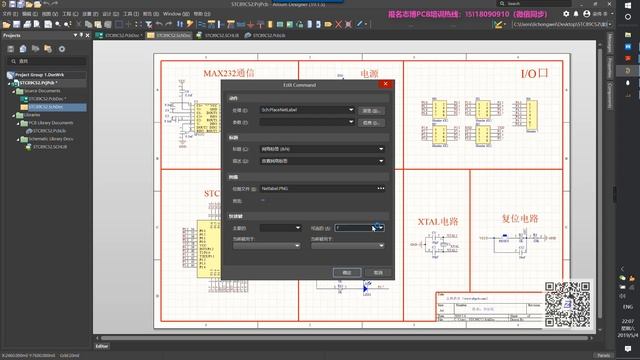The height and width of the screenshot is (360, 640).
Task: Switch to the STC89C52.PcbLib tab
Action: pos(265,36)
